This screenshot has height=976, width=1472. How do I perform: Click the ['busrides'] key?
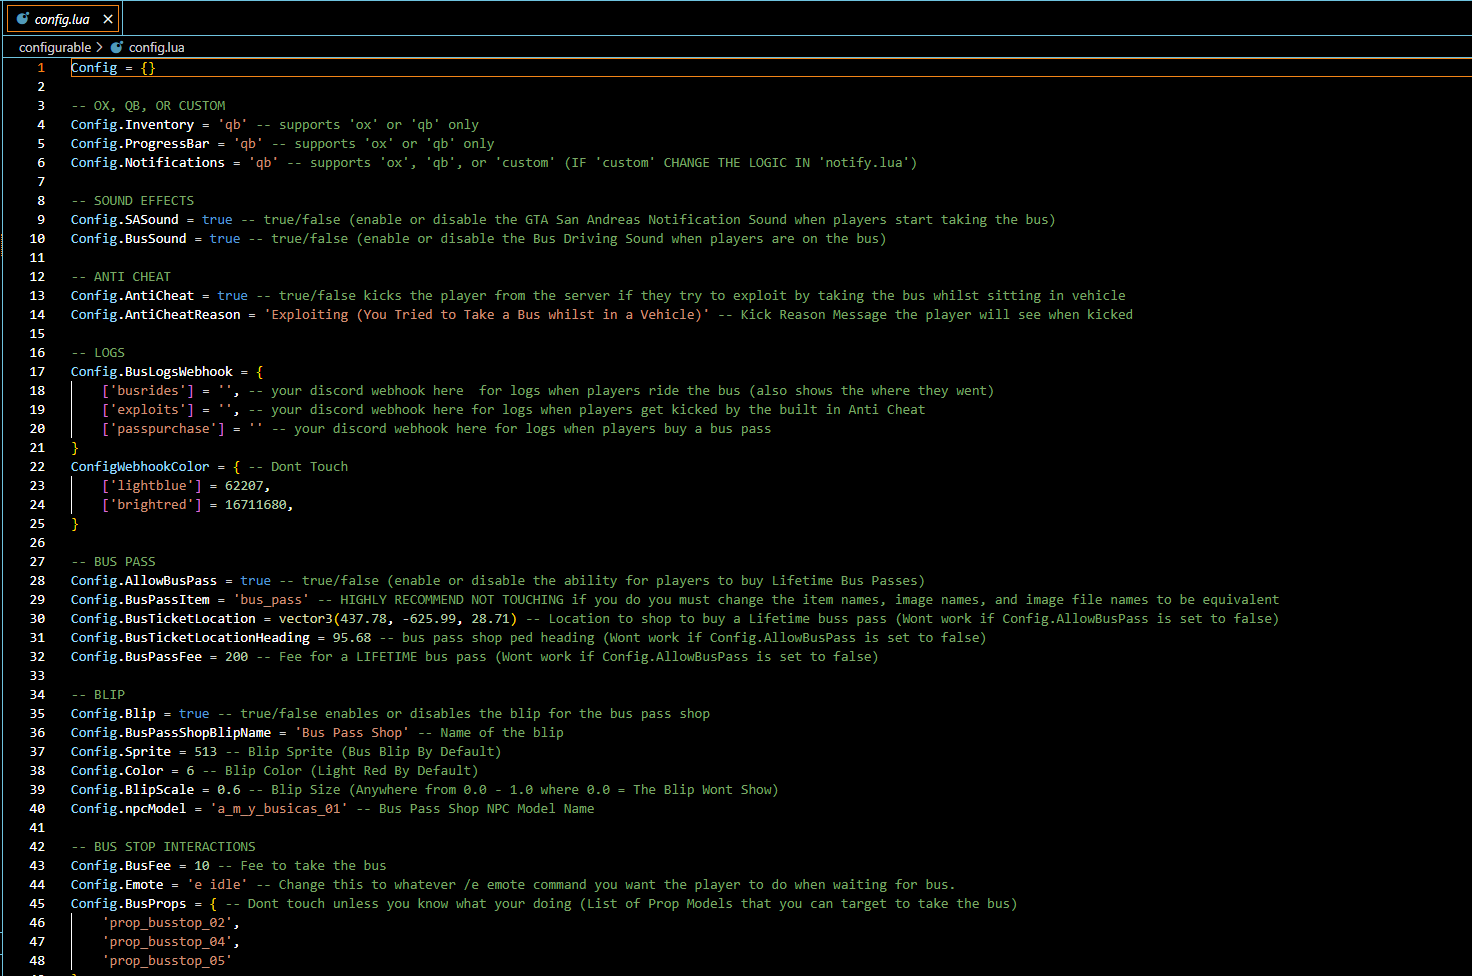[x=148, y=391]
